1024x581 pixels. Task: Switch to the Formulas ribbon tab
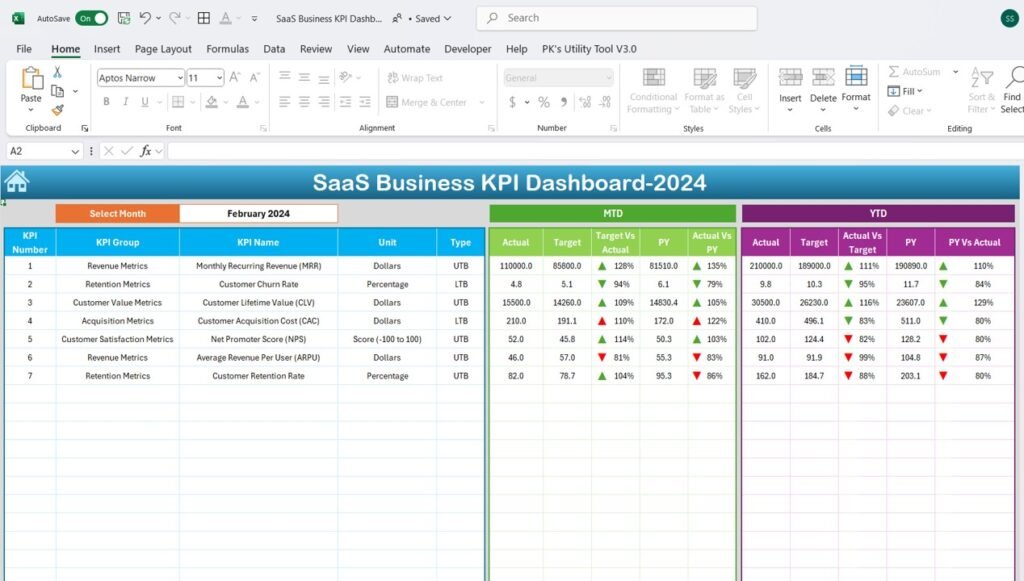(x=227, y=48)
